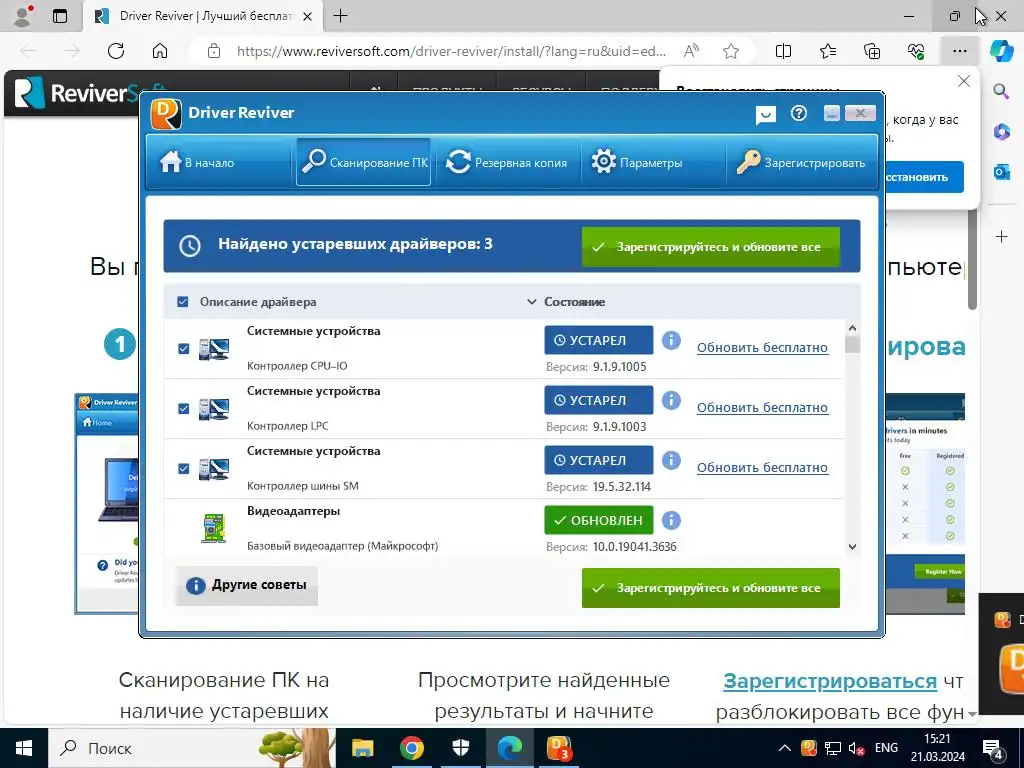Viewport: 1024px width, 768px height.
Task: Uncheck Контроллер CPU-IO driver checkbox
Action: pos(184,349)
